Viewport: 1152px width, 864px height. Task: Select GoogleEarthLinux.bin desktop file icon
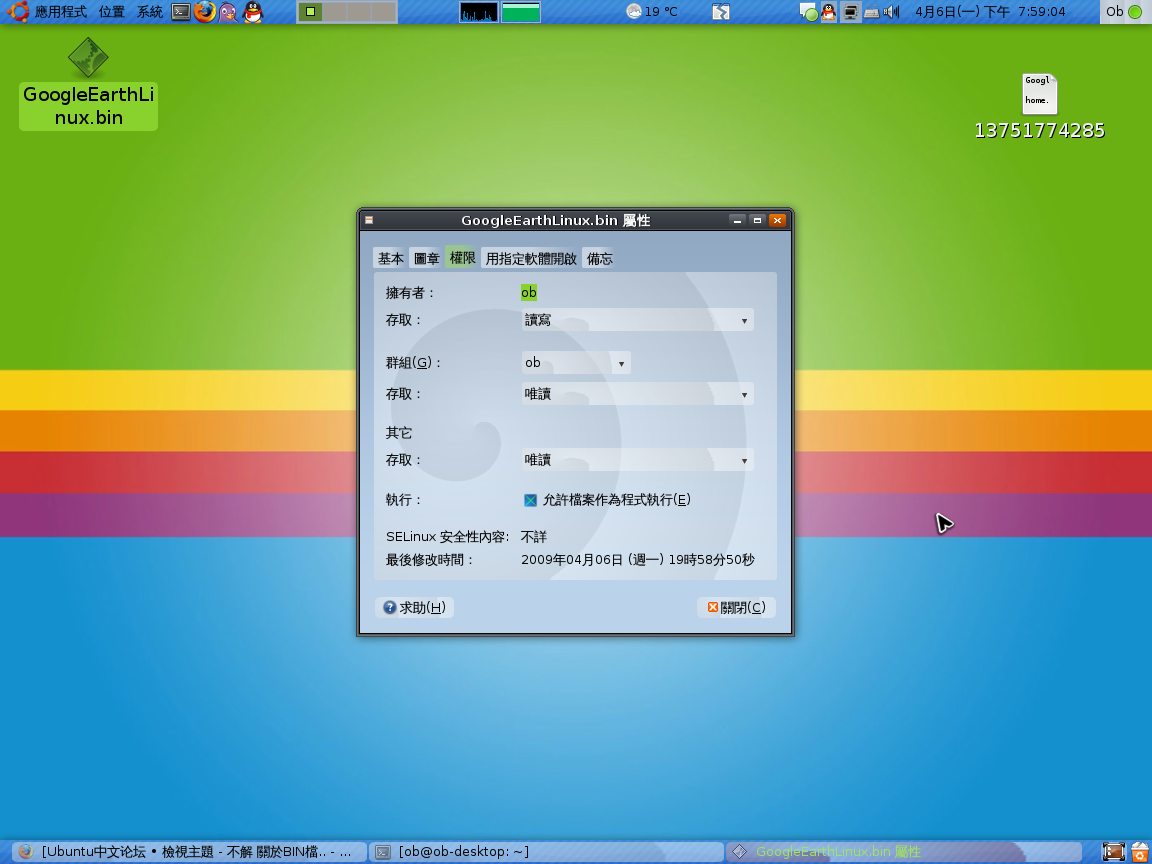[88, 84]
